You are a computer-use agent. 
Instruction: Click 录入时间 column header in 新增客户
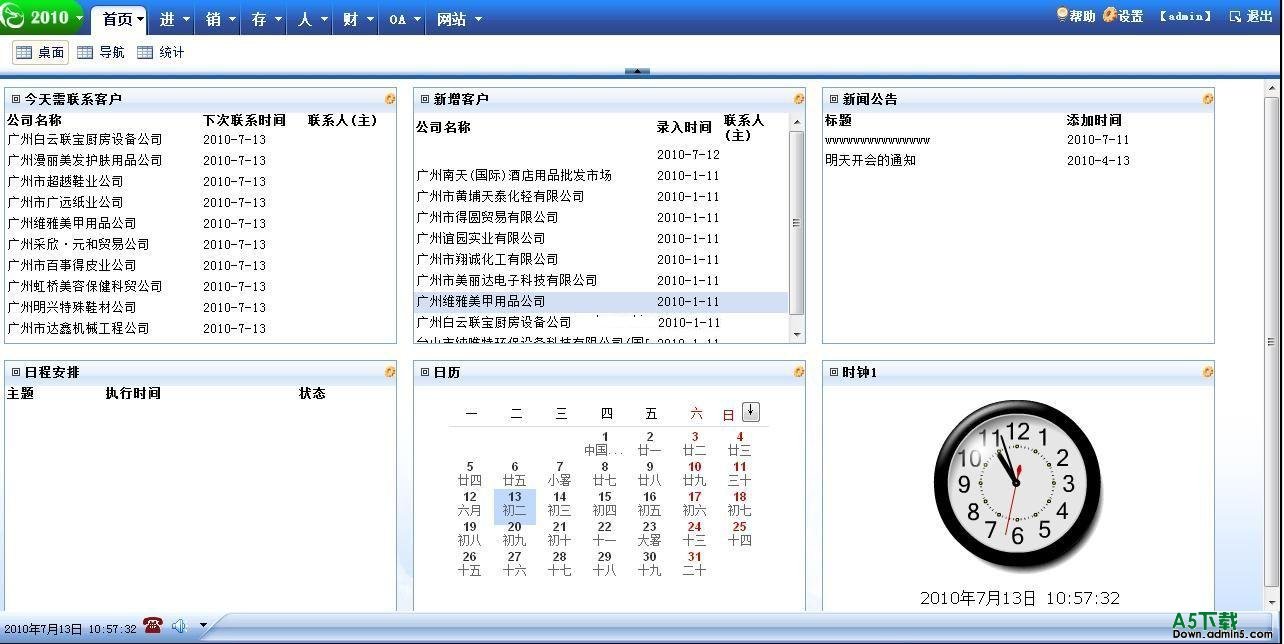click(684, 127)
